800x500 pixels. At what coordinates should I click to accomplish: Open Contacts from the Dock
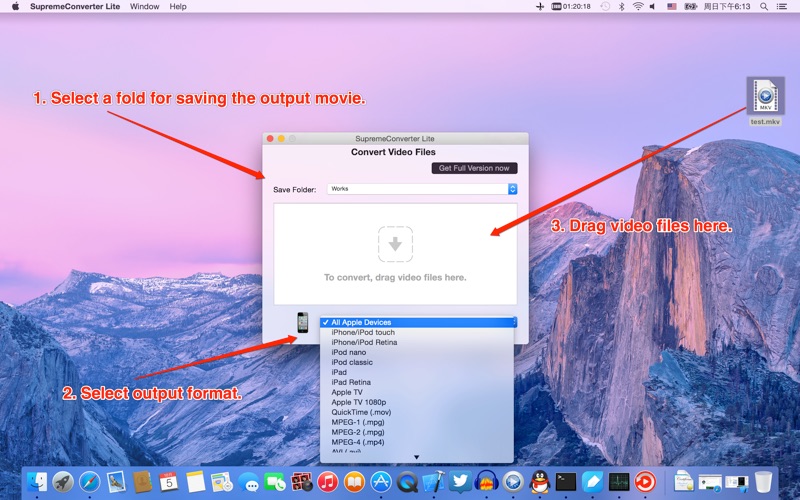[x=142, y=482]
